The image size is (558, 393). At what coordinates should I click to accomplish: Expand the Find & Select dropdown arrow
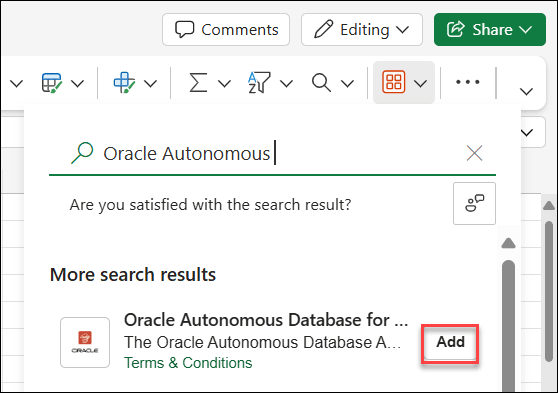[347, 84]
